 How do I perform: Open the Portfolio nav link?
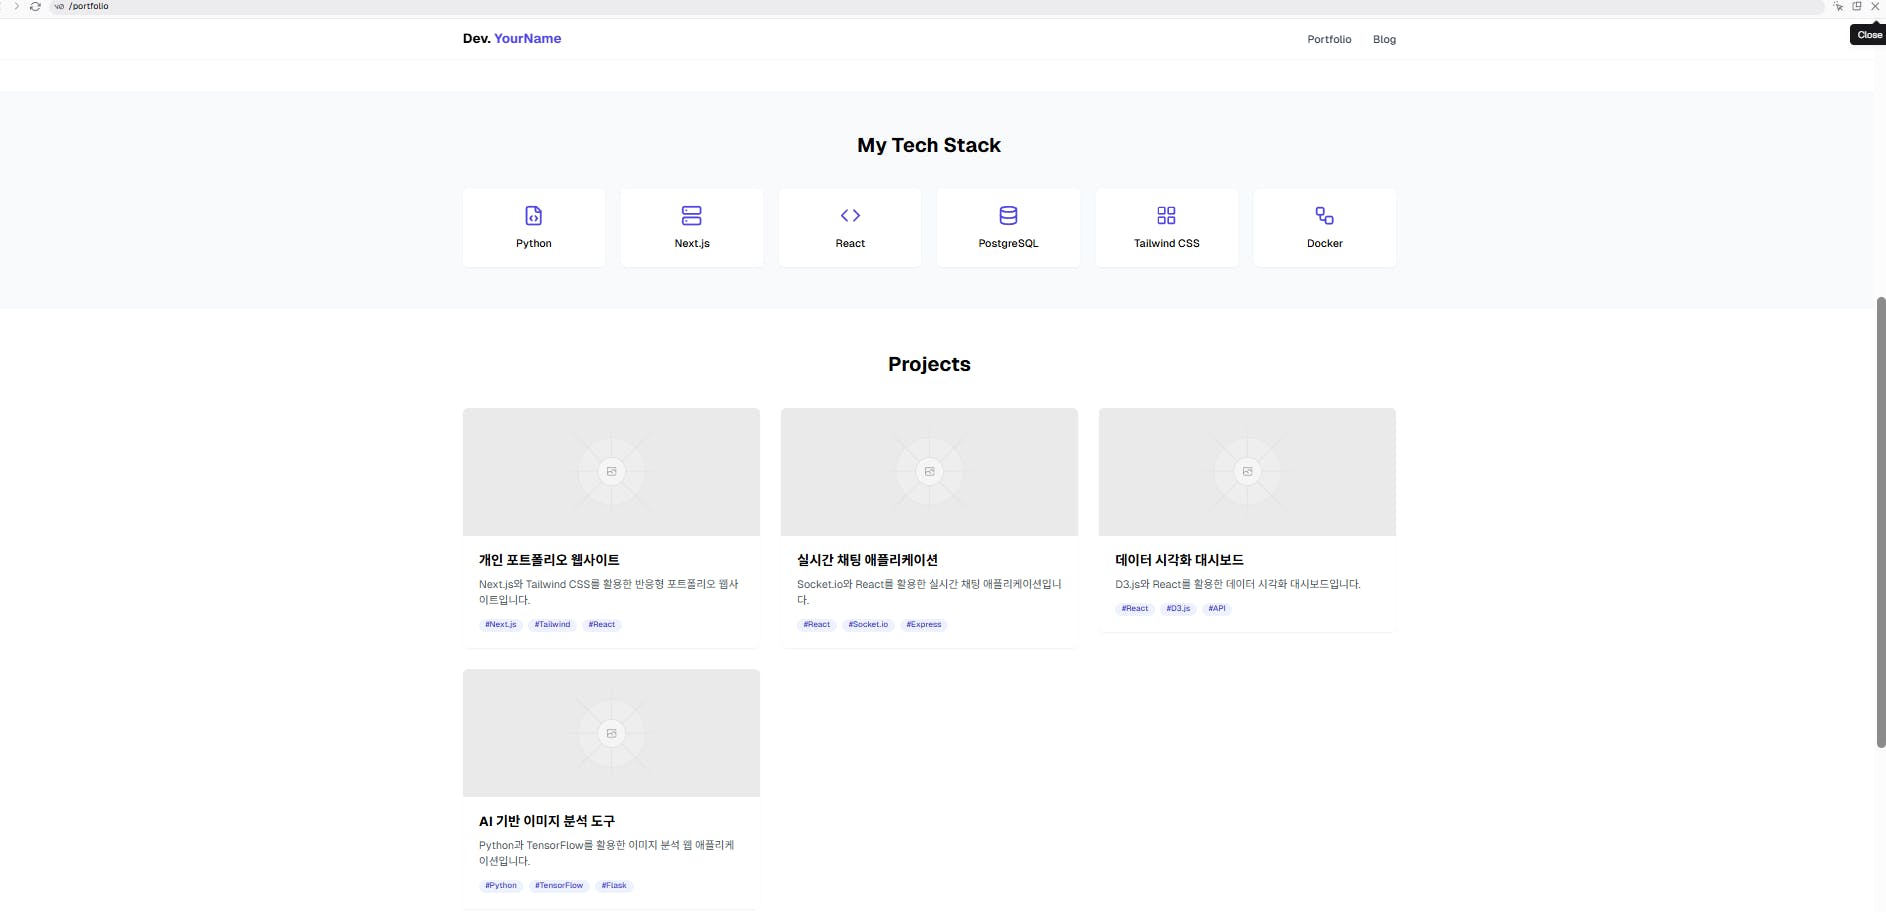pos(1329,39)
